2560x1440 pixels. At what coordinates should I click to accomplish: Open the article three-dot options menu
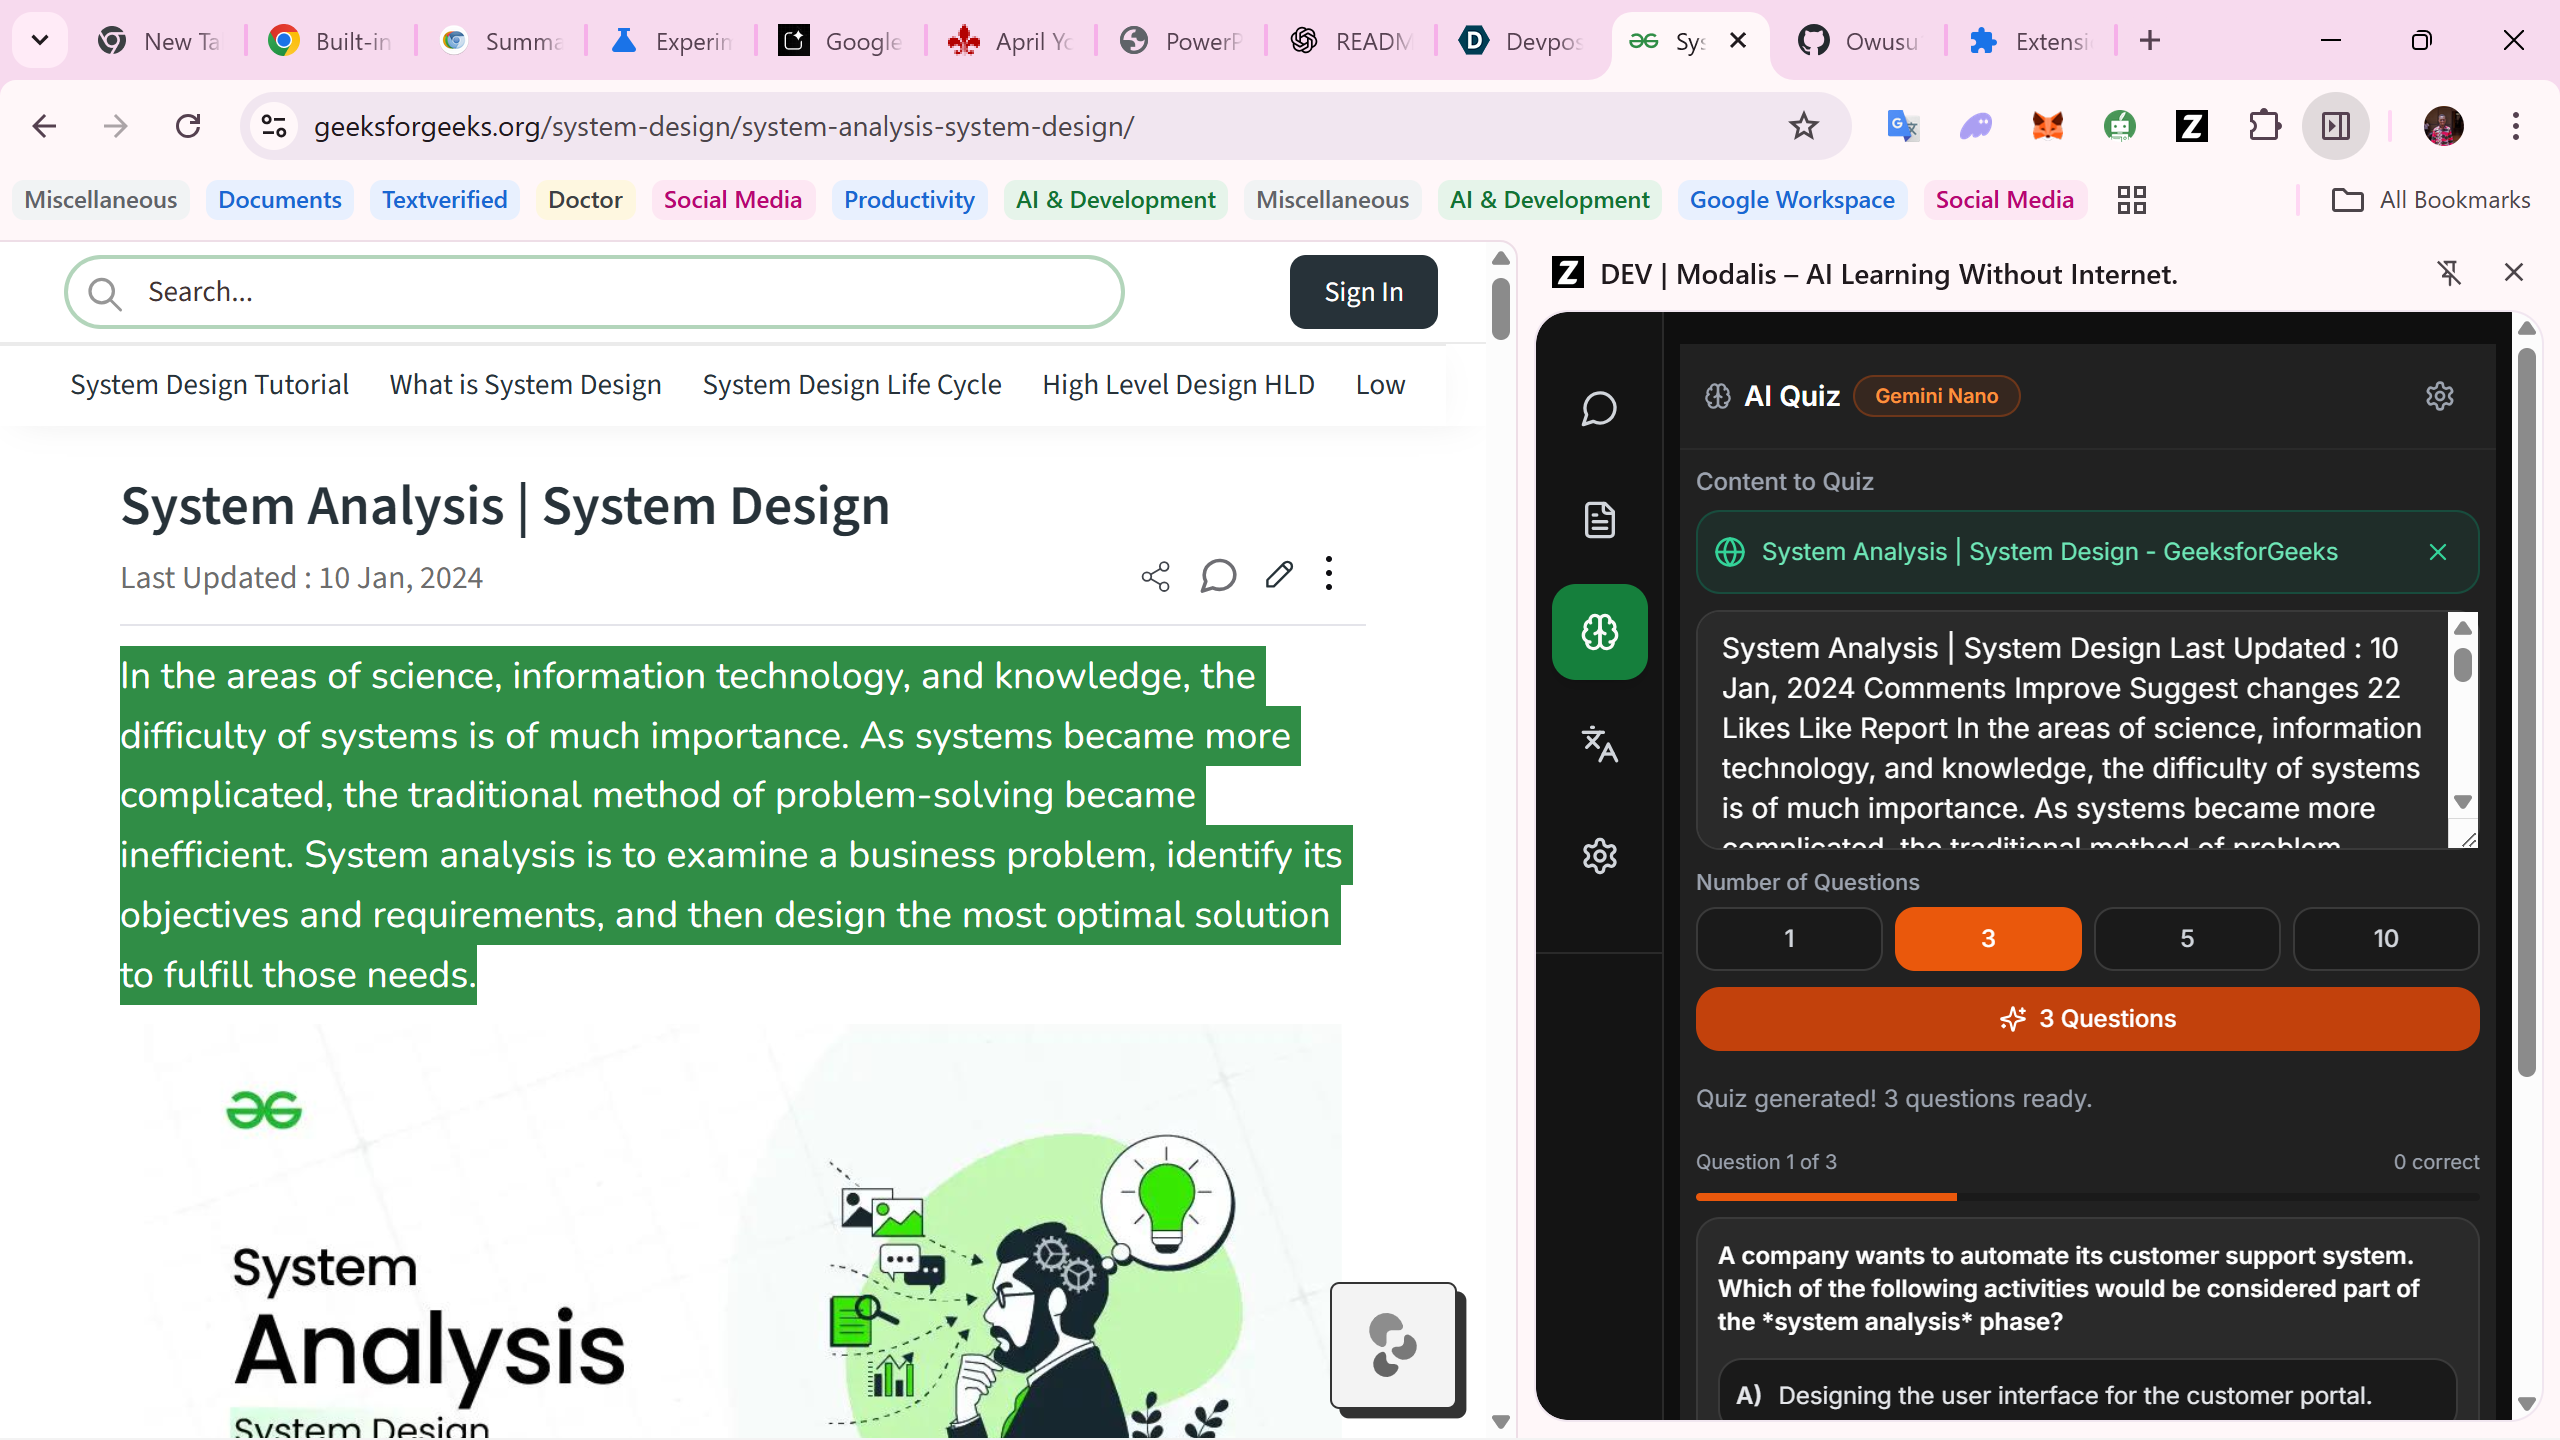1328,574
